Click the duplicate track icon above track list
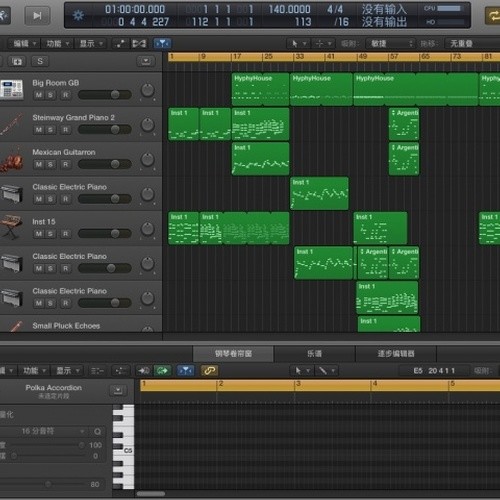Screen dimensions: 500x500 (x=17, y=61)
